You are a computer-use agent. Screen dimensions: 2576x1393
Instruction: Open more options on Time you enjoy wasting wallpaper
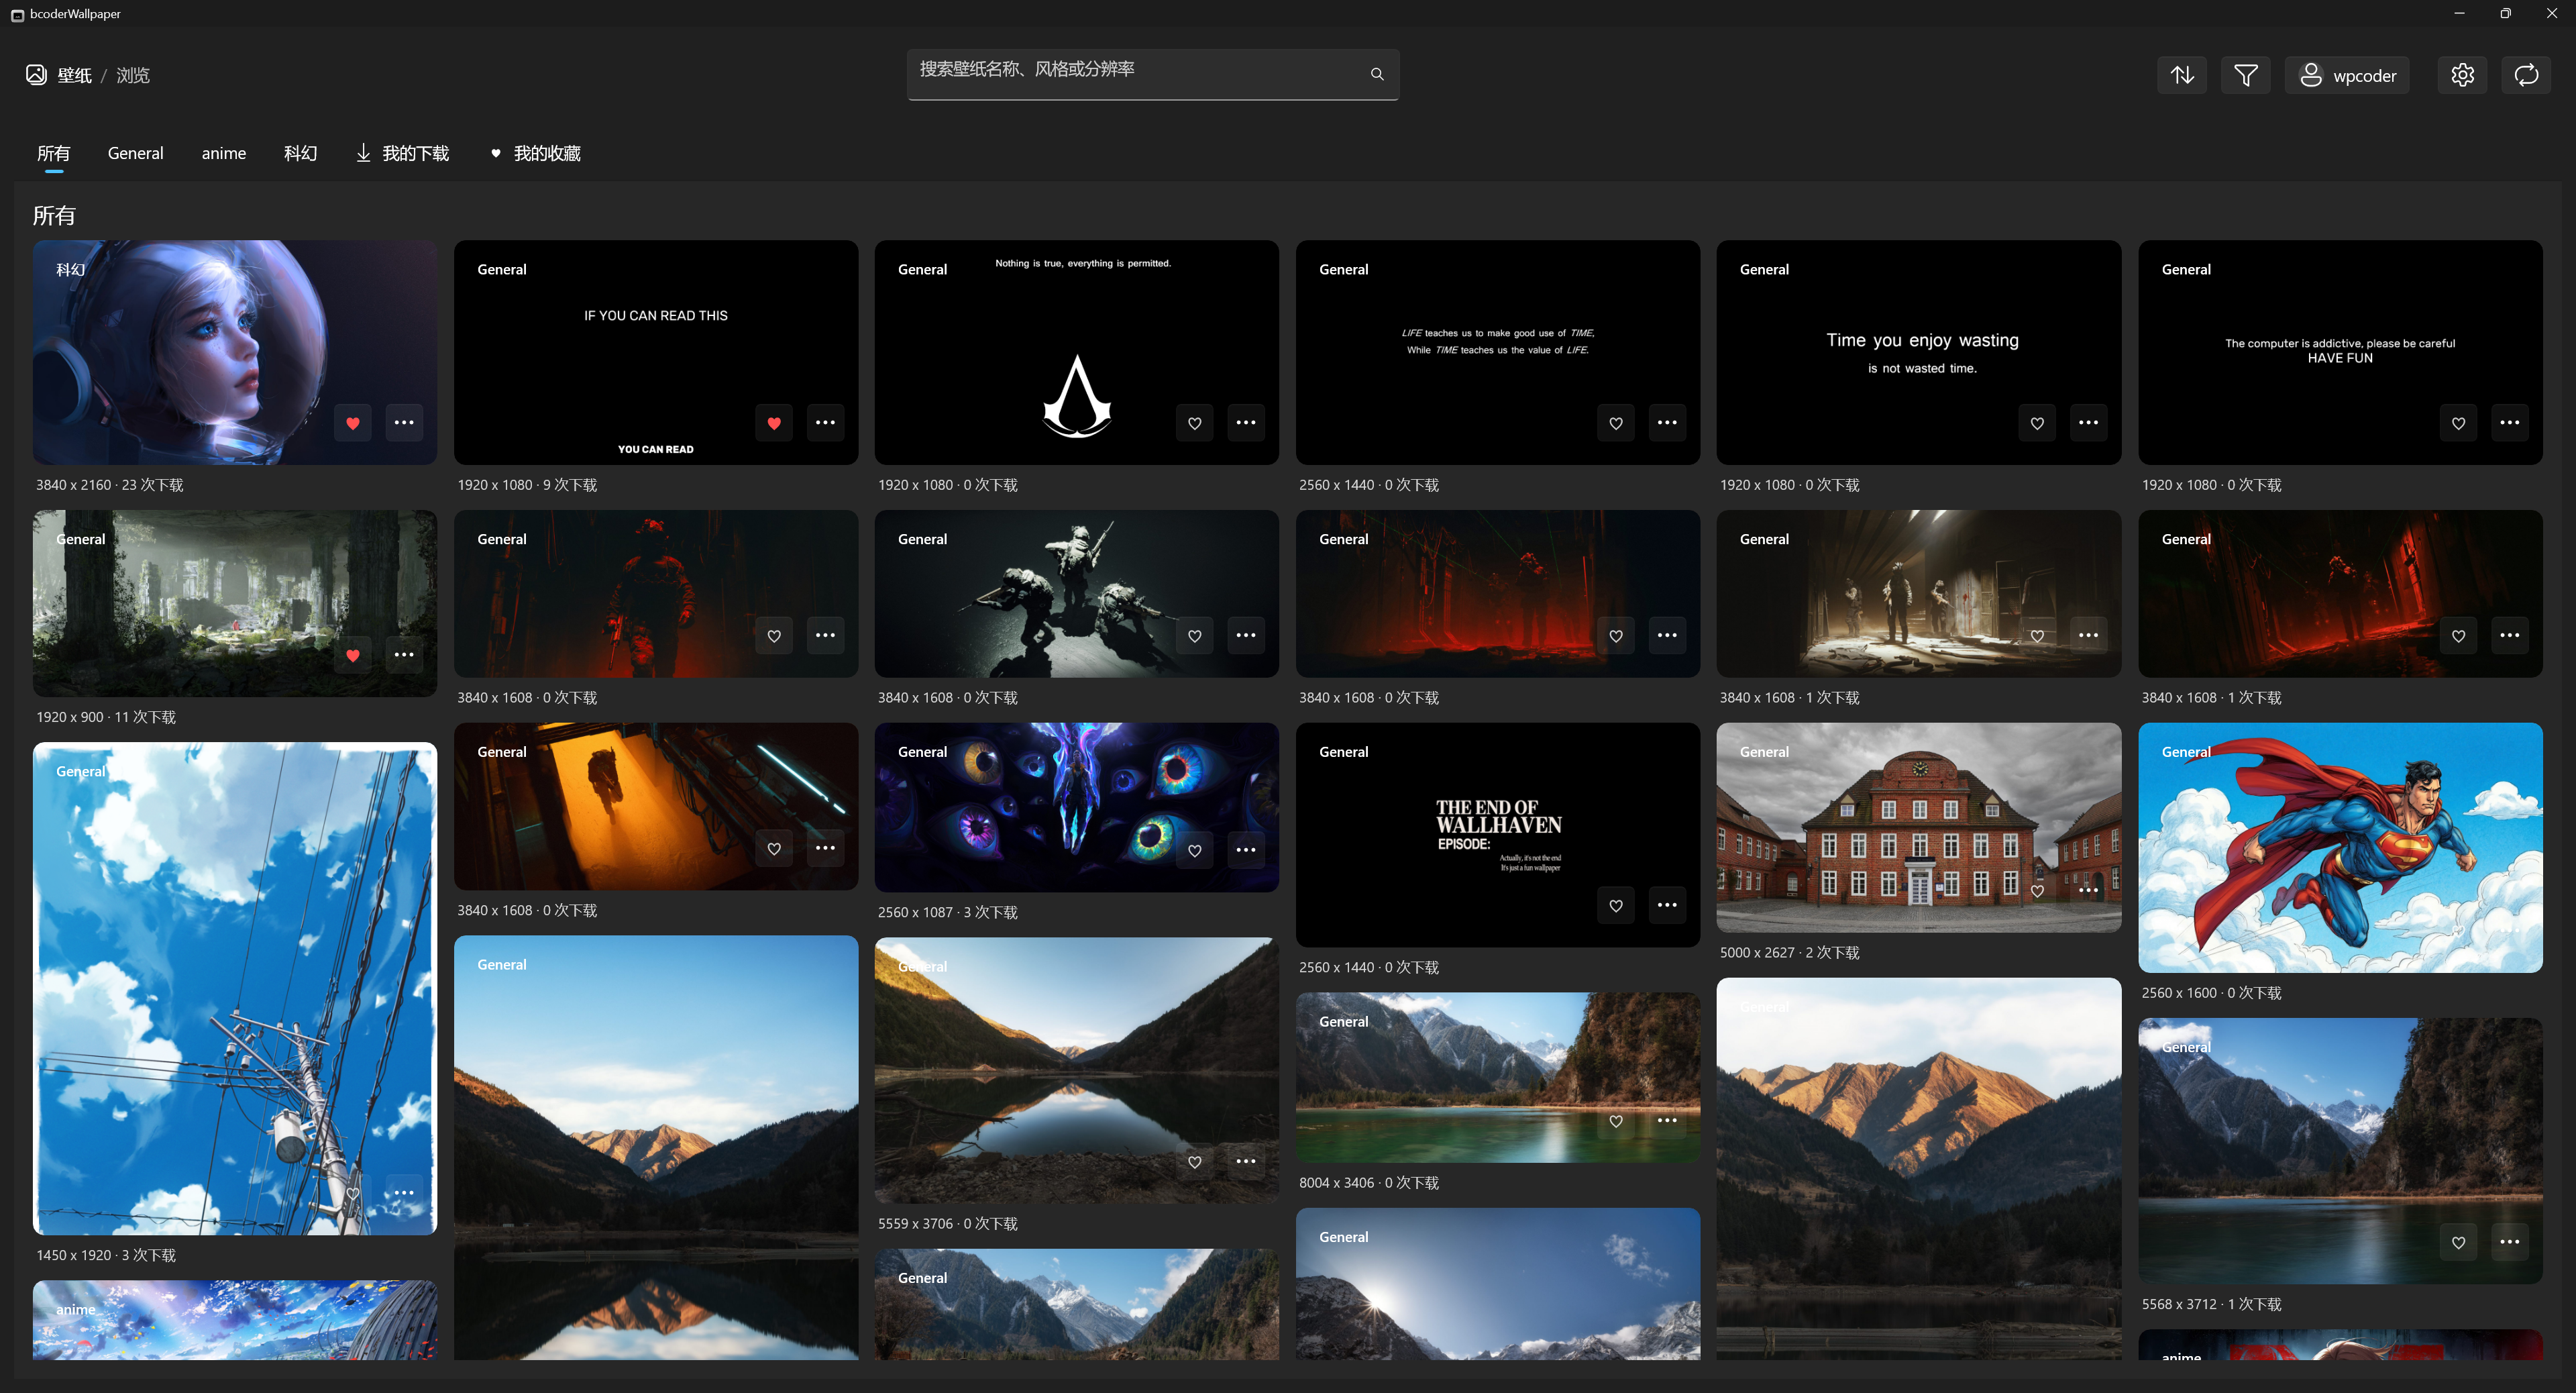[2088, 422]
